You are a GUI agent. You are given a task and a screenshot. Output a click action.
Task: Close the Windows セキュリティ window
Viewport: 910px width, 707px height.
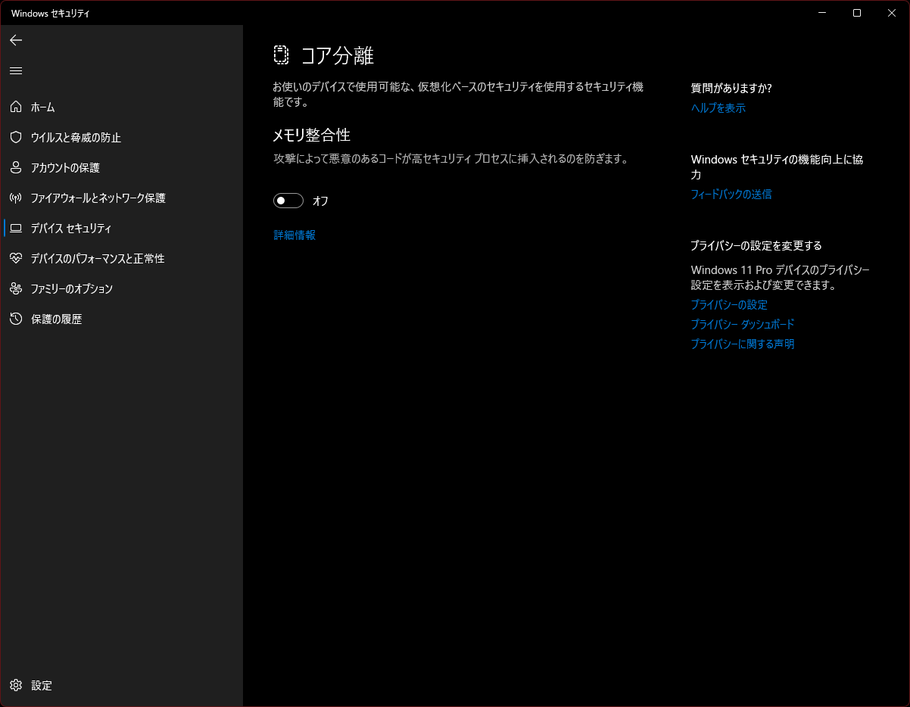click(891, 13)
